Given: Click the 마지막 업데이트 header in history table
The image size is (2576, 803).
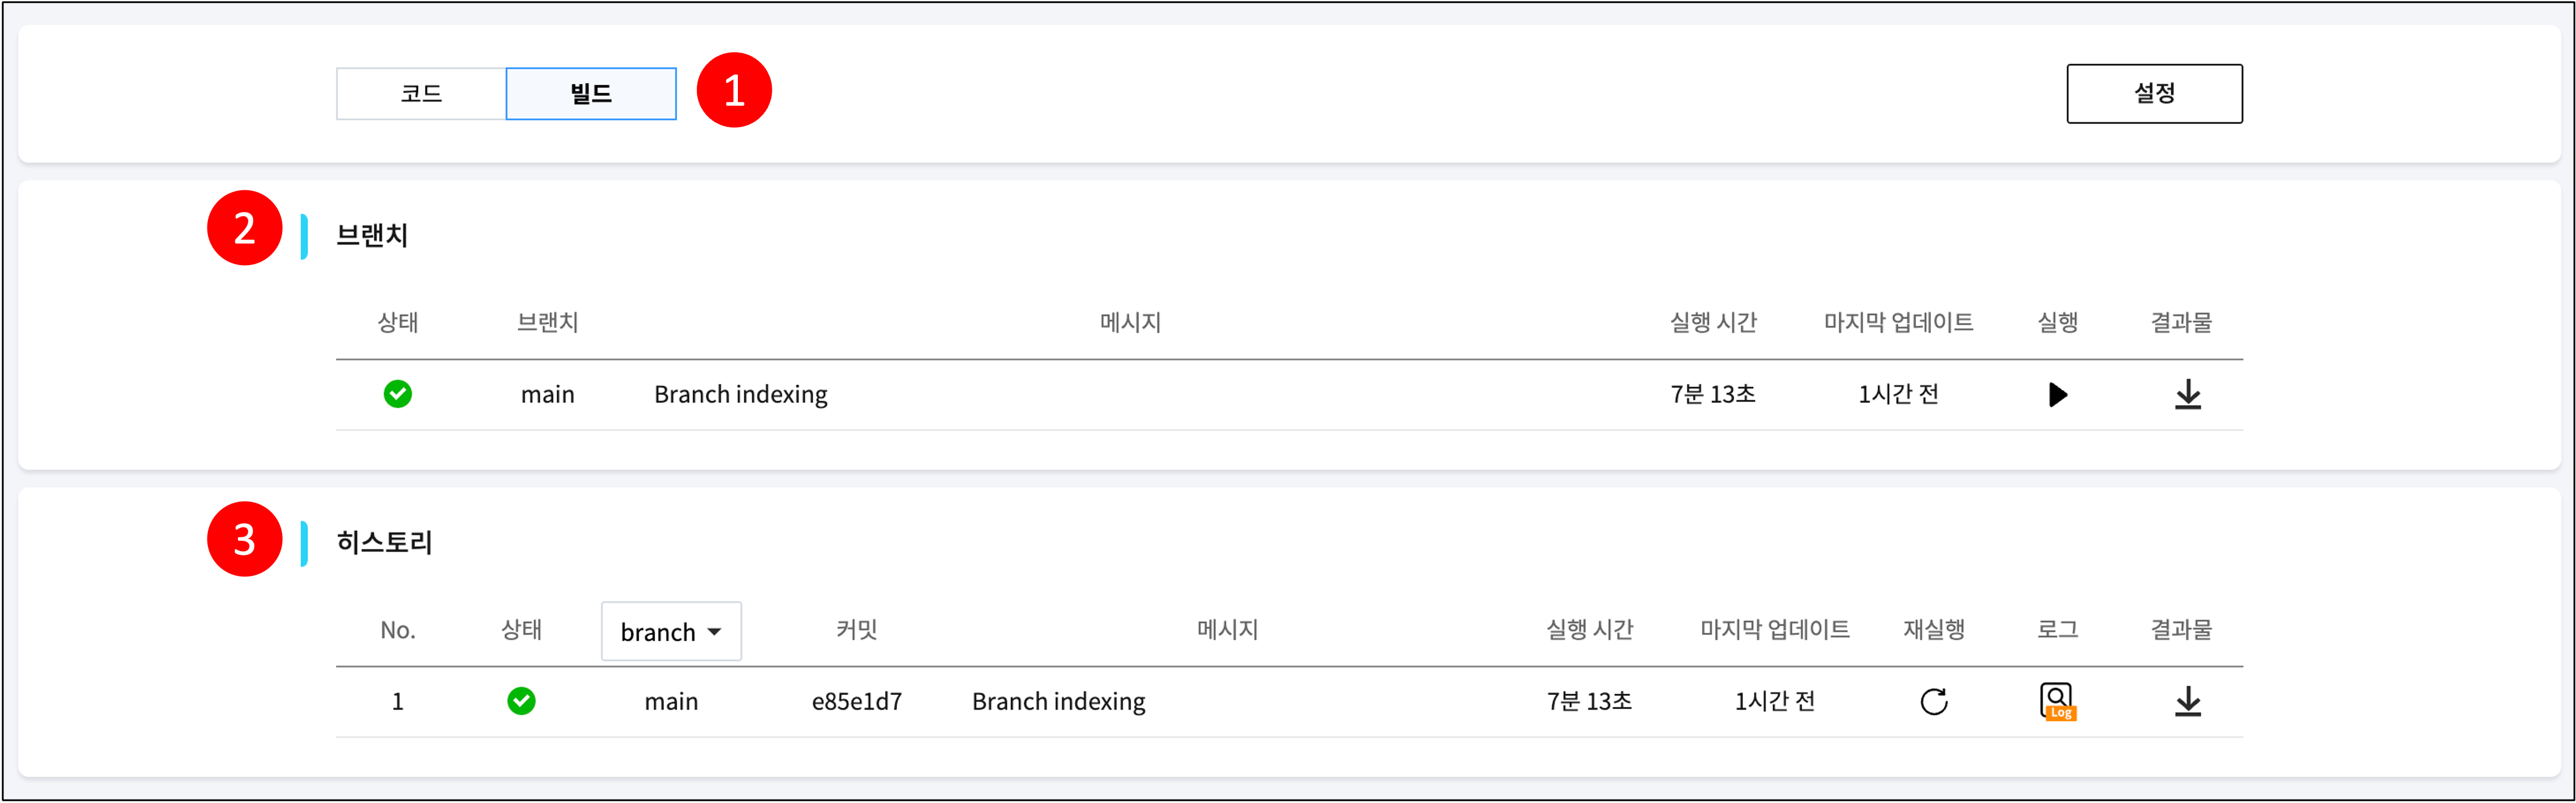Looking at the screenshot, I should pos(1774,630).
